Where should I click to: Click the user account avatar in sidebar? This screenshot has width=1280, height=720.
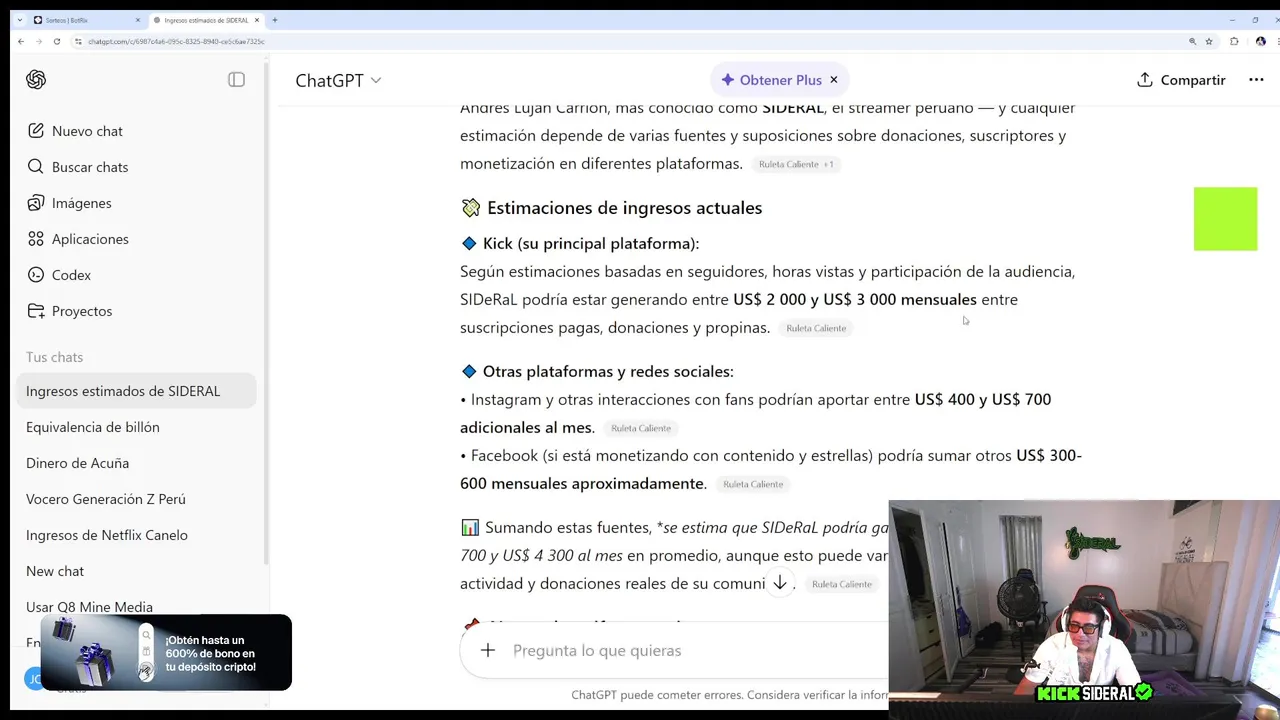[x=33, y=679]
